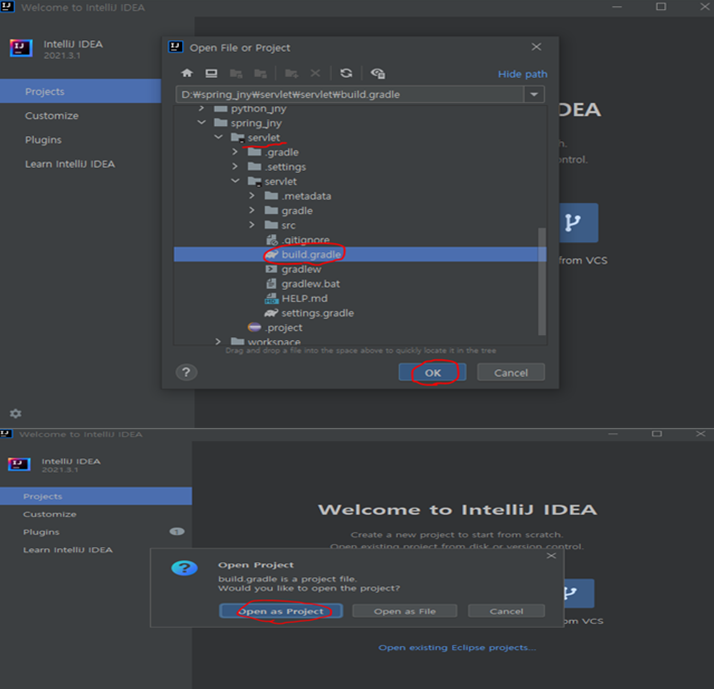This screenshot has height=689, width=714.
Task: Choose Open as Project
Action: click(281, 611)
